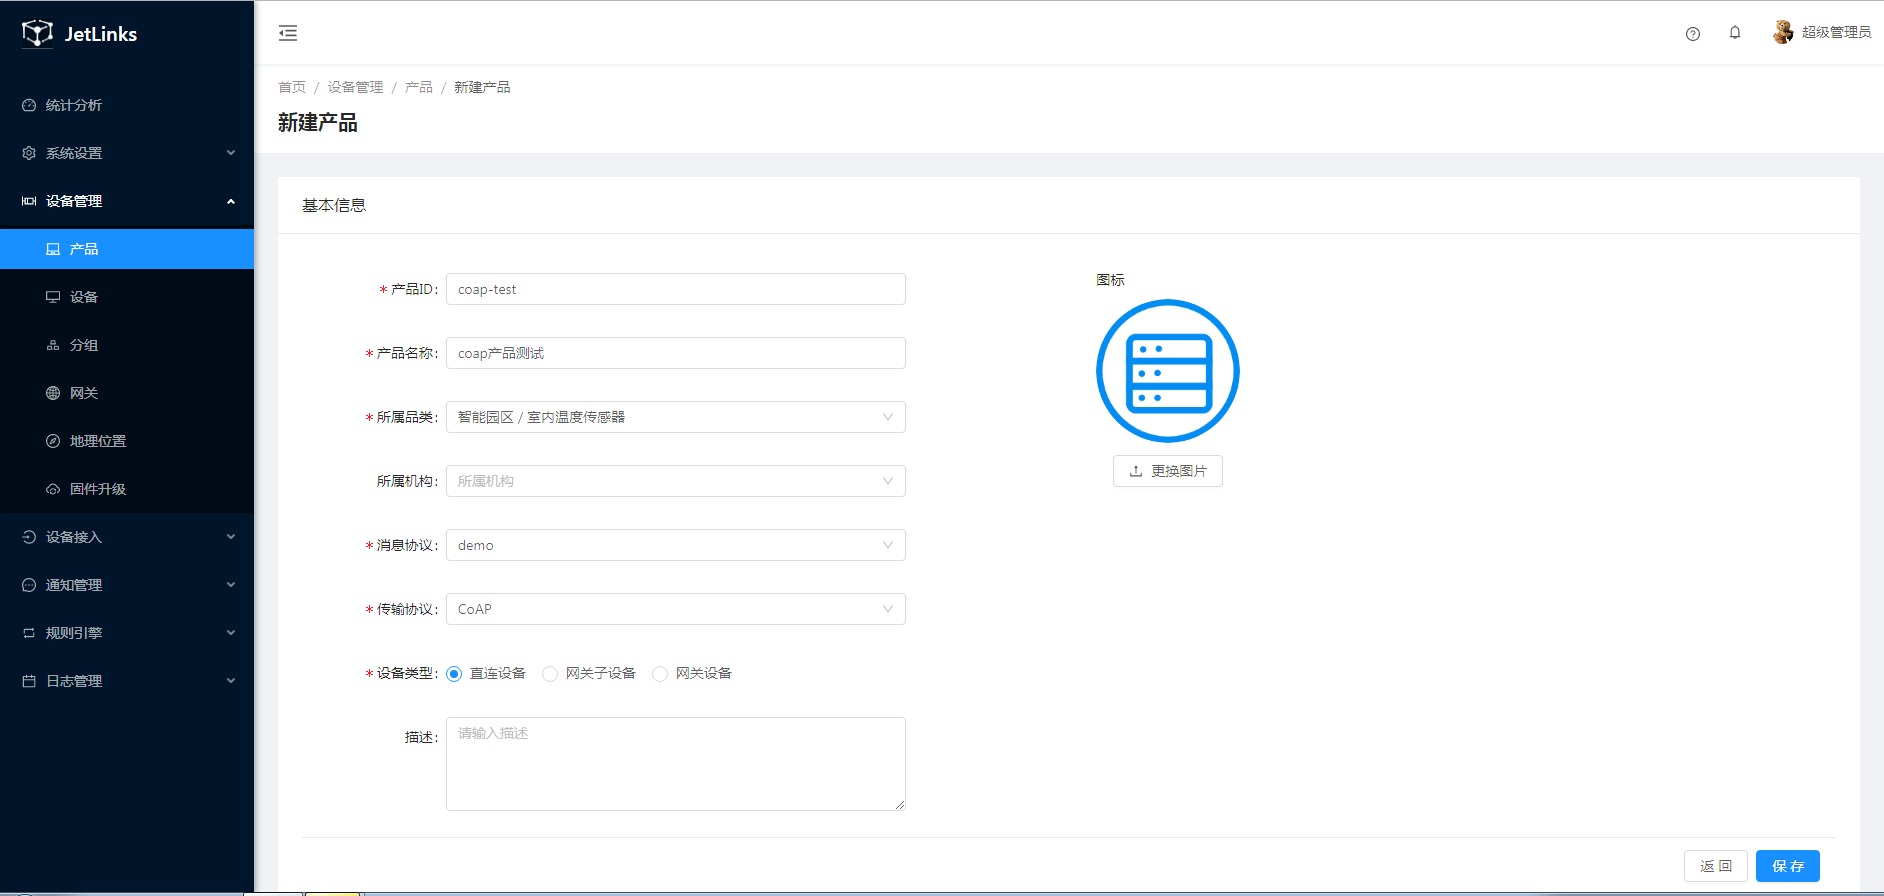Viewport: 1884px width, 896px height.
Task: Select the 直连设备 radio option
Action: click(455, 674)
